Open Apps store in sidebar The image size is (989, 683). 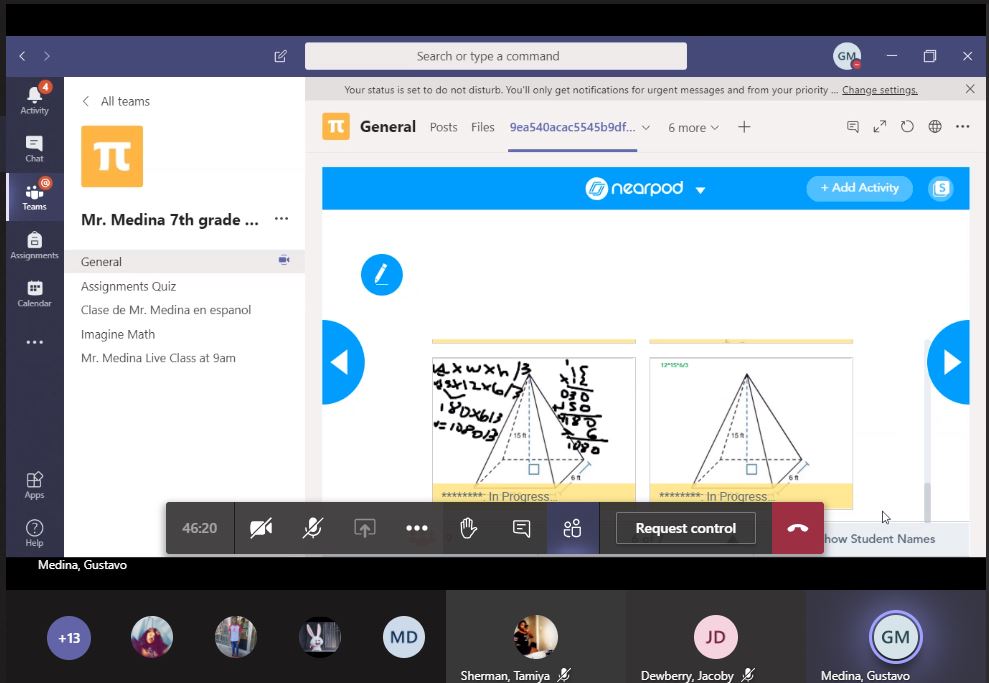pos(34,485)
